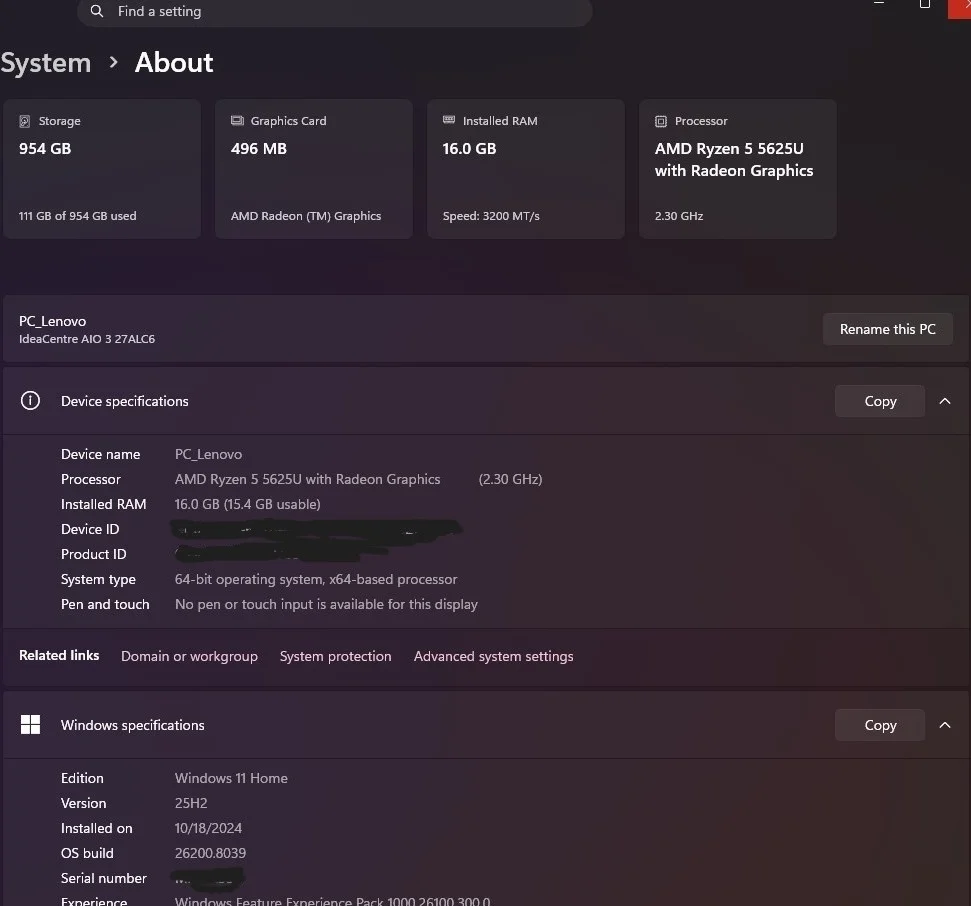Screen dimensions: 971x906
Task: Go back to System via breadcrumb
Action: 46,63
